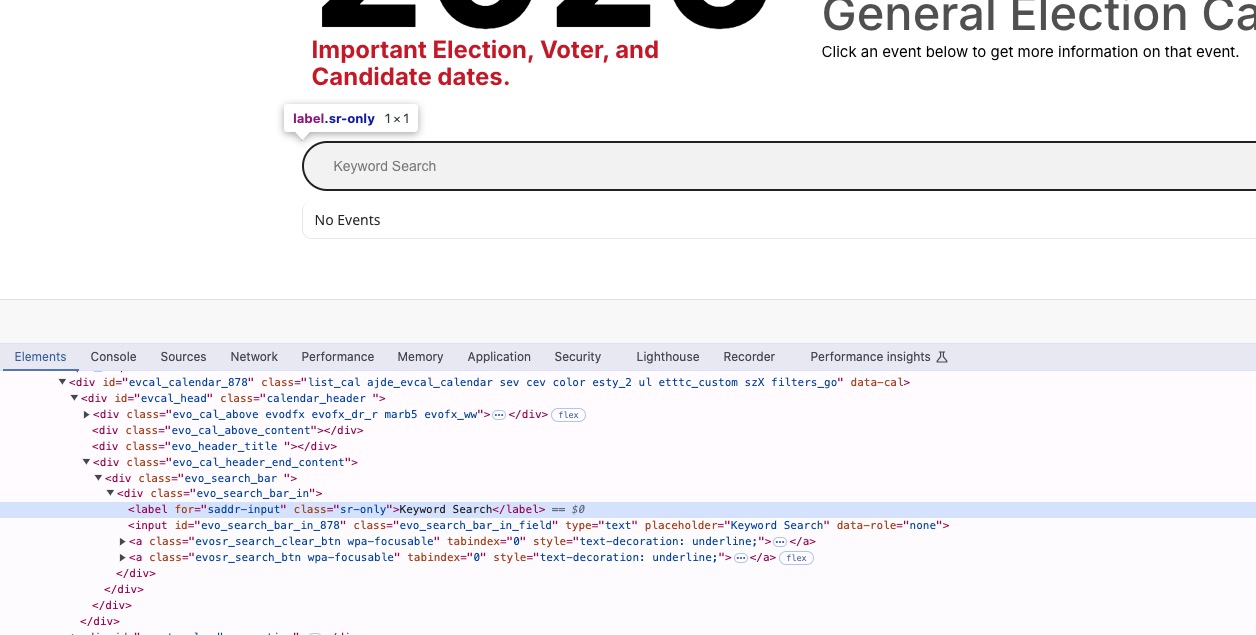Click ellipsis in evosr_search_btn anchor
This screenshot has width=1256, height=635.
click(741, 557)
